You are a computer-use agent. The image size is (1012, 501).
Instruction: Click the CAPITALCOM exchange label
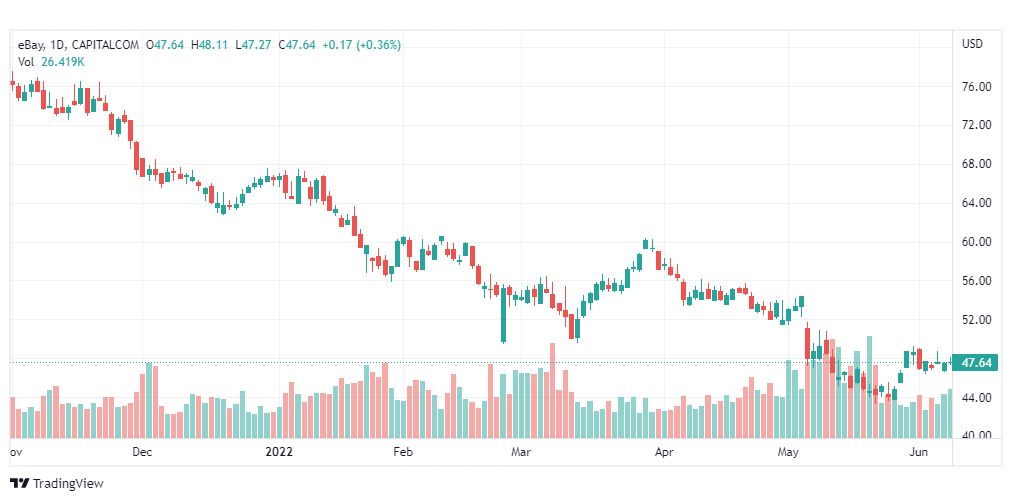pos(105,45)
